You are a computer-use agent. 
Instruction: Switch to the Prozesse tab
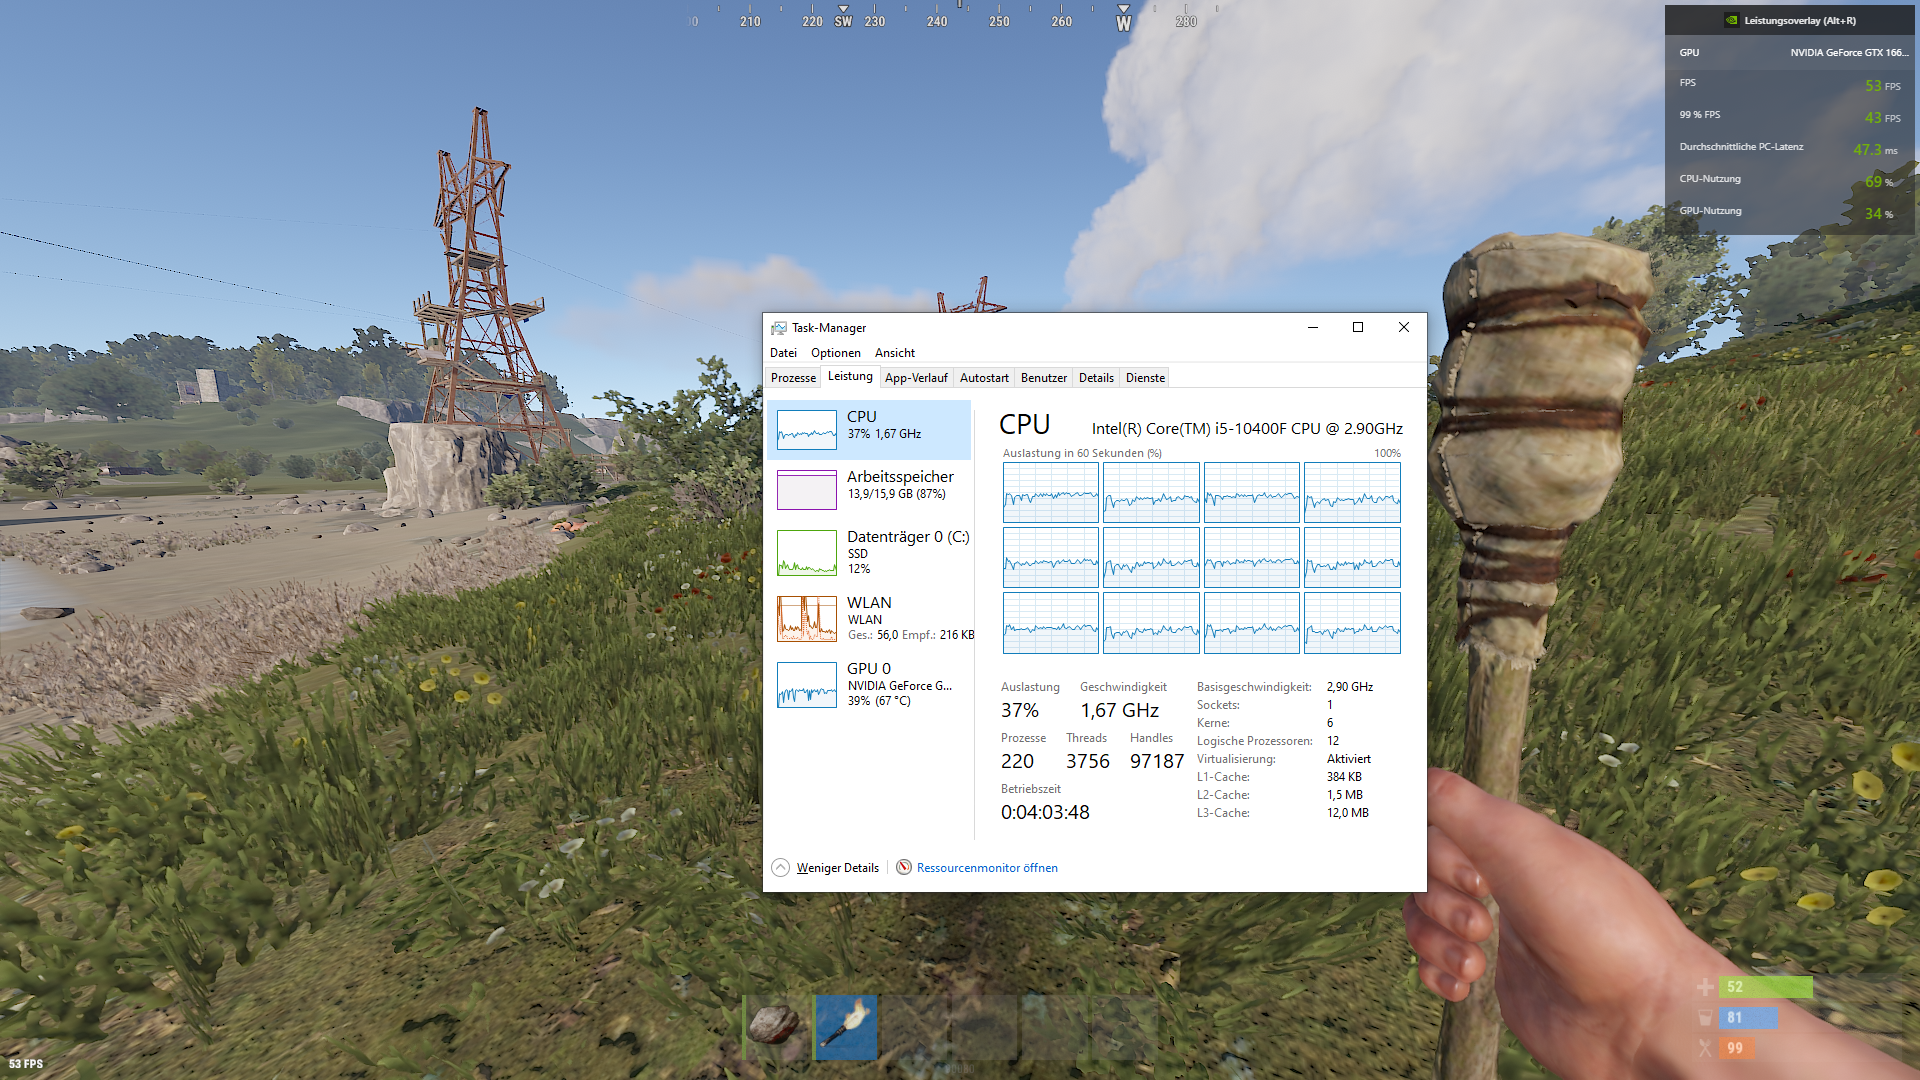tap(793, 378)
